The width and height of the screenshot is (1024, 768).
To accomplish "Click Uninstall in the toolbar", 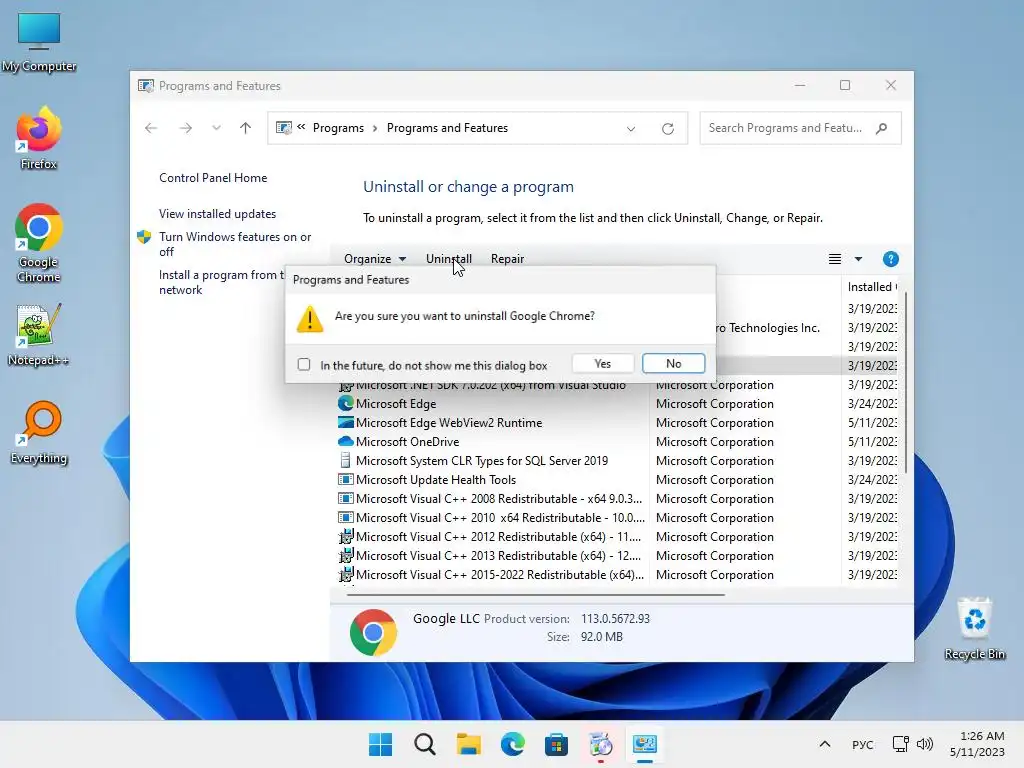I will tap(449, 259).
